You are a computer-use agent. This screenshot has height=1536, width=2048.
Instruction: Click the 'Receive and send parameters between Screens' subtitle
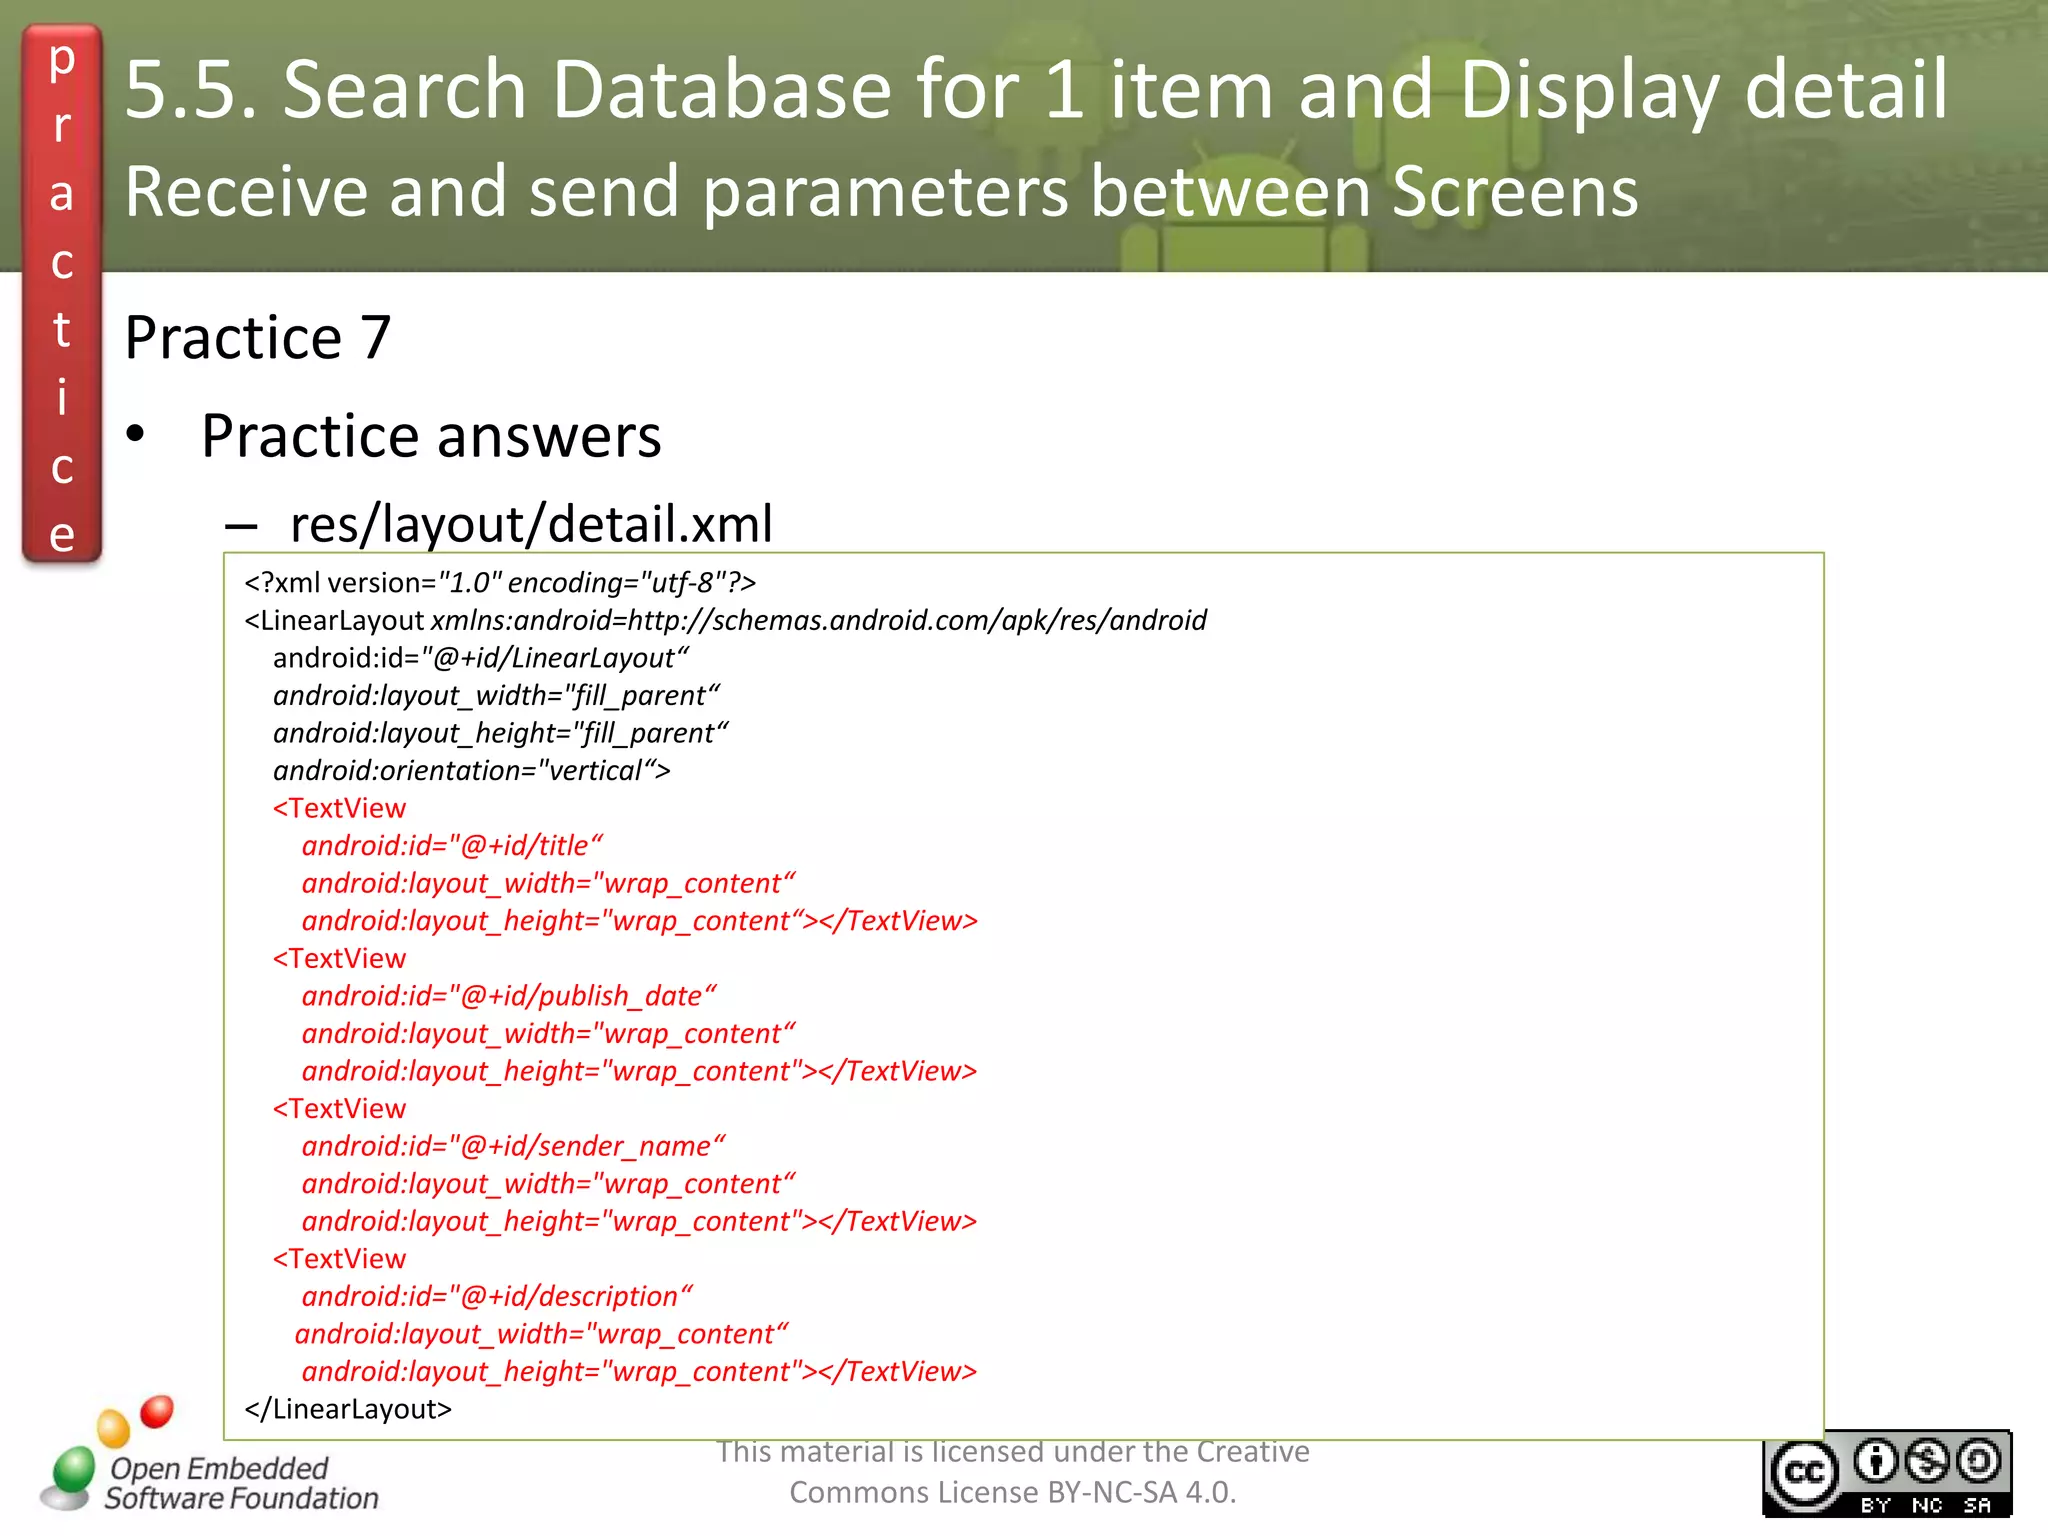[881, 191]
